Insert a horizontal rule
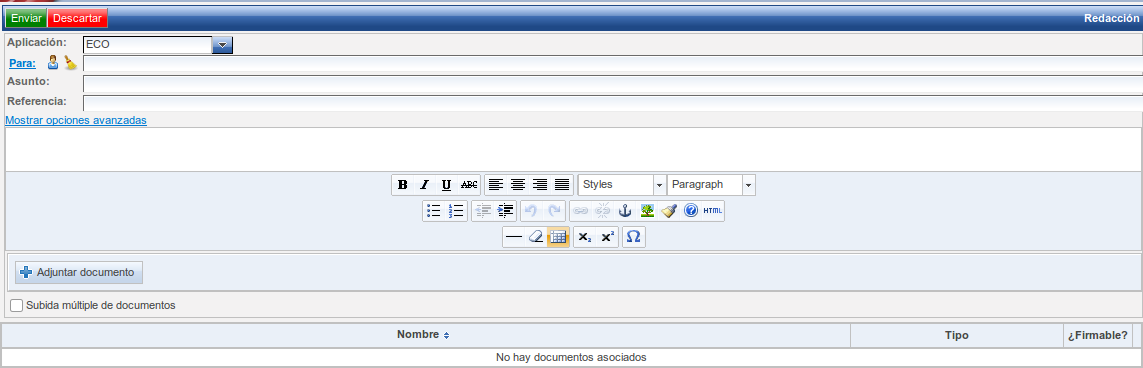The height and width of the screenshot is (368, 1143). [514, 237]
